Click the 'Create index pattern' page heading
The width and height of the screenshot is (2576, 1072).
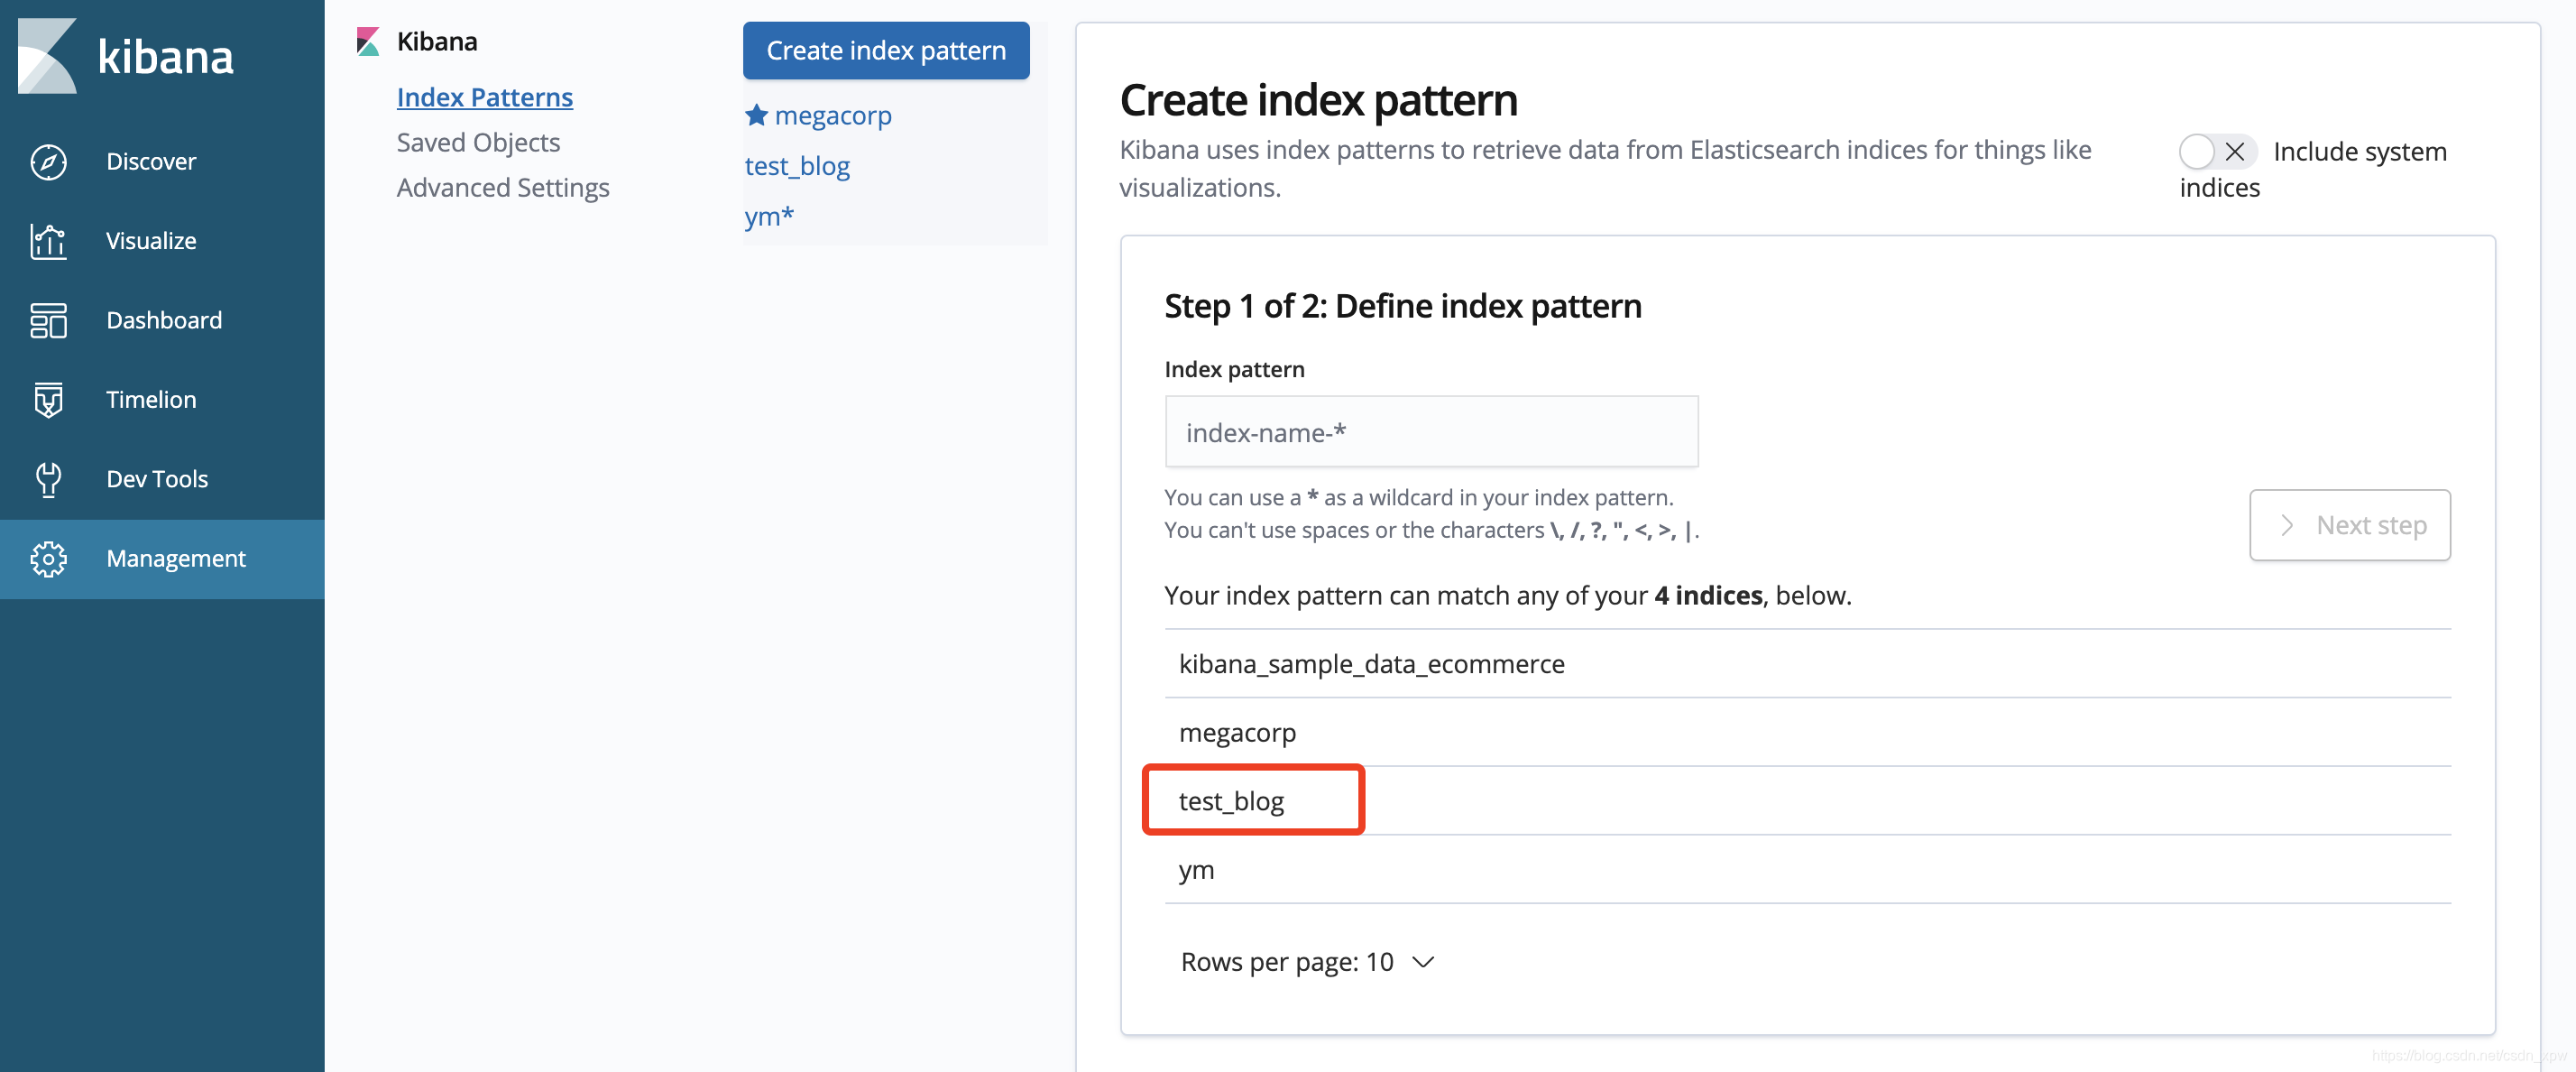[x=1318, y=100]
